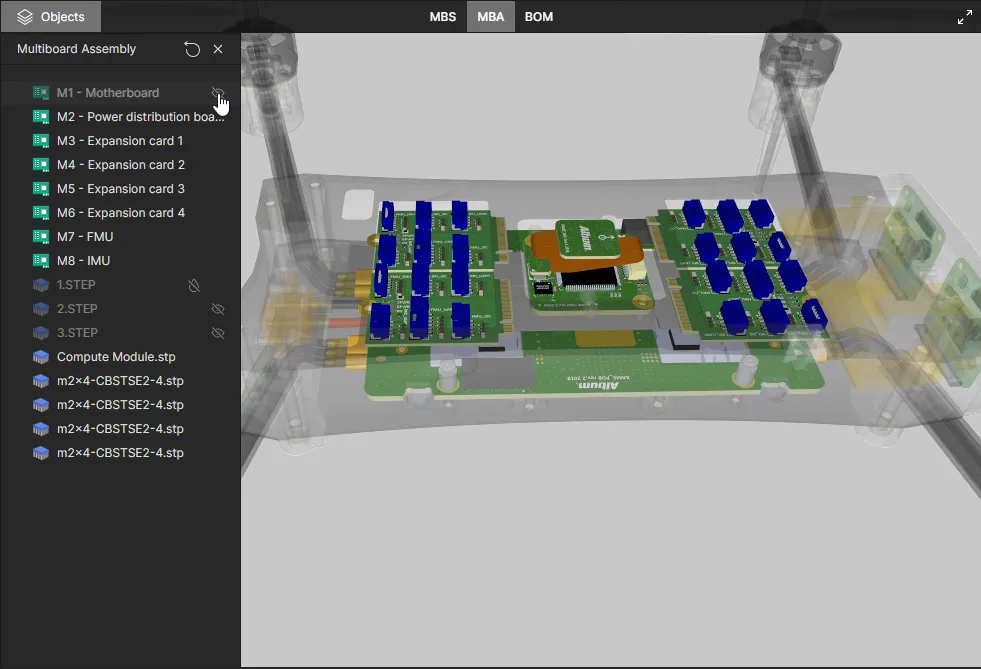Select 'M8 - IMU' in the list
Image resolution: width=981 pixels, height=669 pixels.
(x=83, y=260)
